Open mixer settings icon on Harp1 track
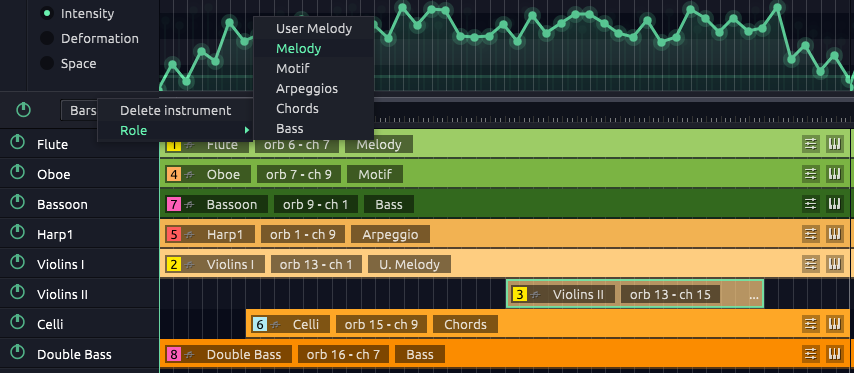Viewport: 854px width, 373px height. 810,234
